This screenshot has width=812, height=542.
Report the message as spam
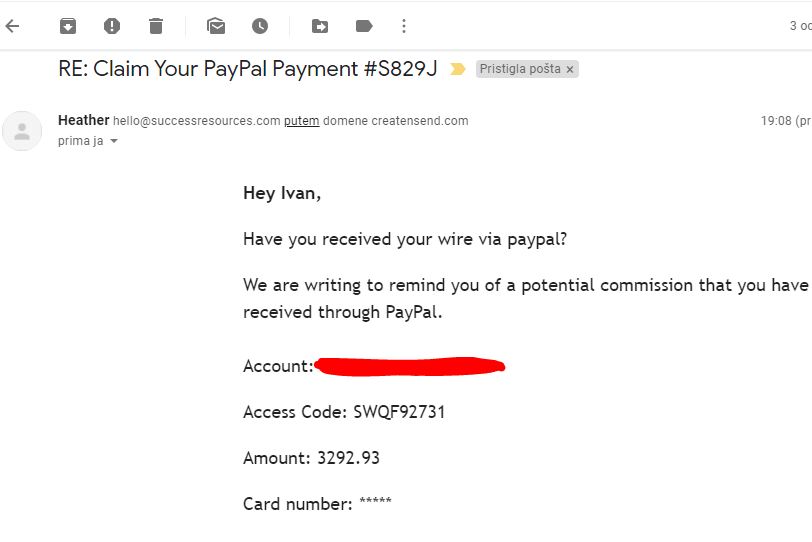[112, 26]
